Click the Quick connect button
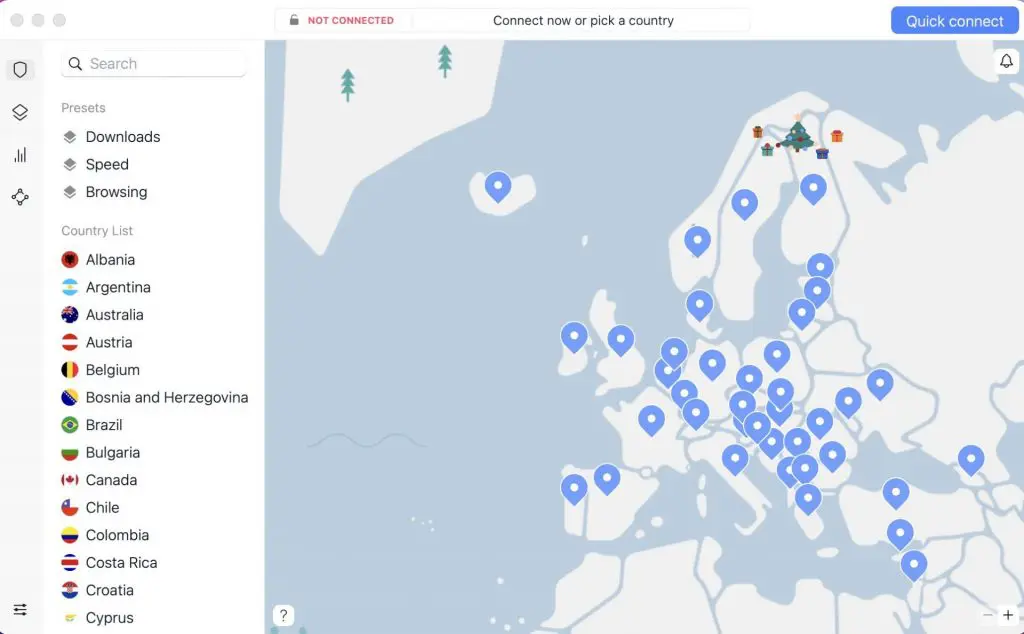1024x634 pixels. pos(954,21)
